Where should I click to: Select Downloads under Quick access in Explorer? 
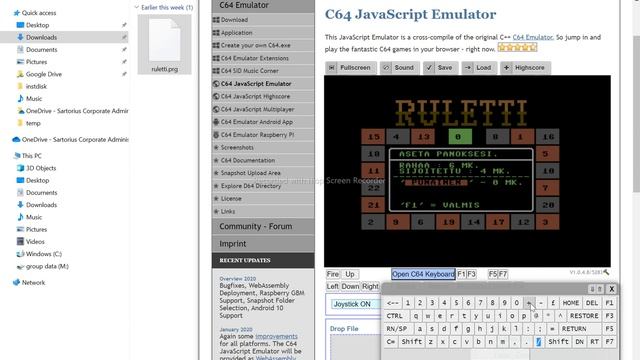pos(41,37)
